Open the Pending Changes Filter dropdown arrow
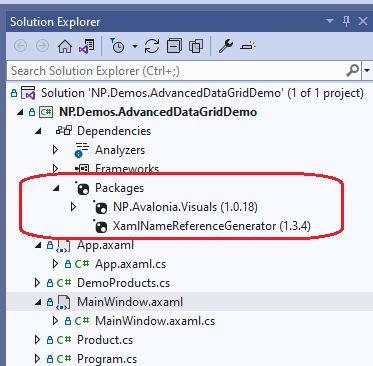Screen dimensions: 373x366 [135, 46]
